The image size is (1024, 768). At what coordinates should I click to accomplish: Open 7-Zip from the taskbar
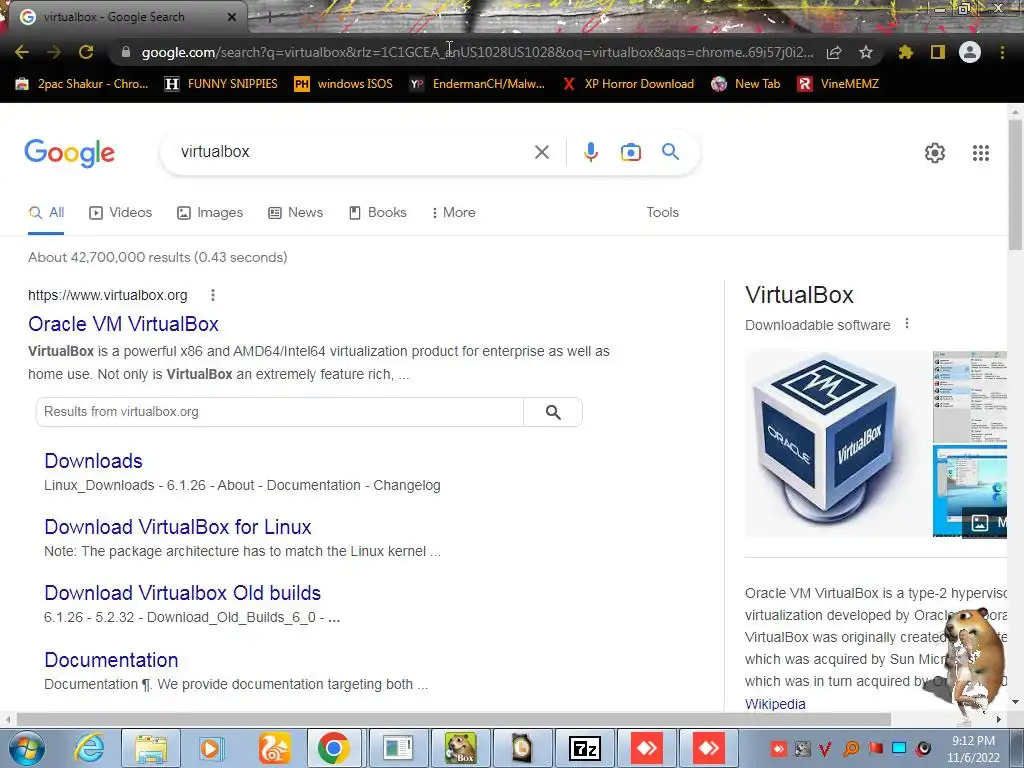pyautogui.click(x=584, y=748)
